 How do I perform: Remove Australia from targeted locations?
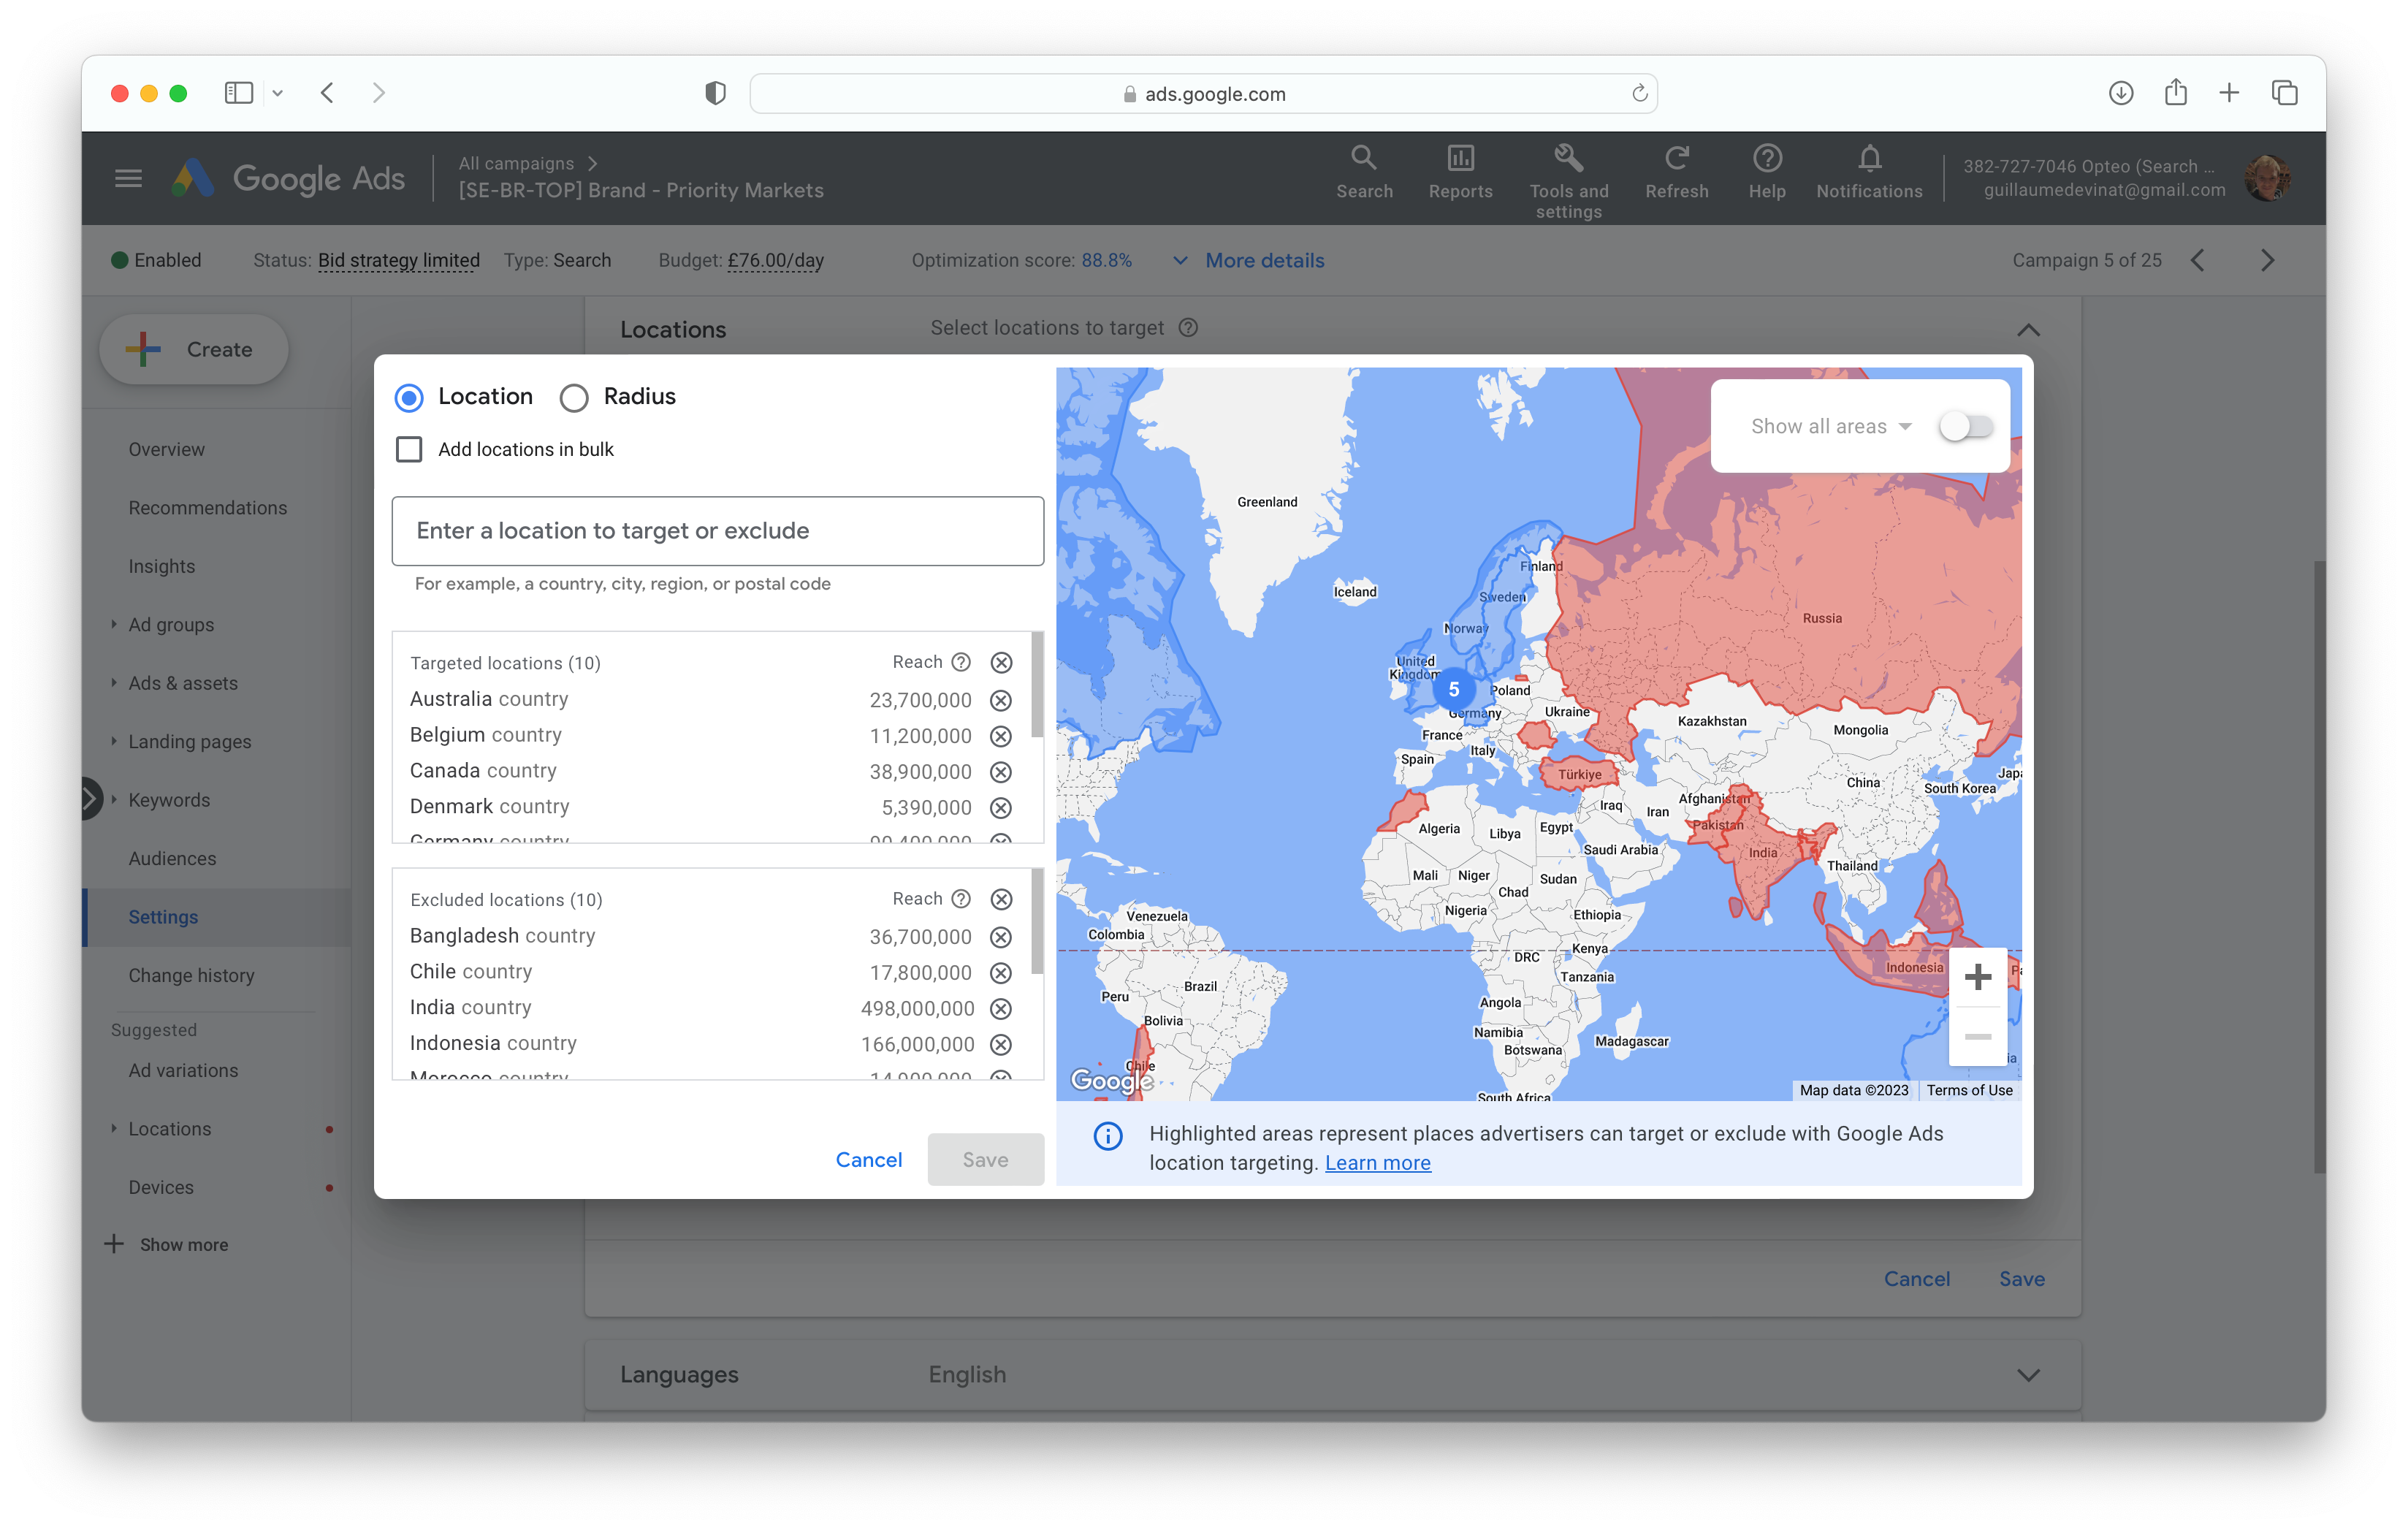click(x=1000, y=700)
